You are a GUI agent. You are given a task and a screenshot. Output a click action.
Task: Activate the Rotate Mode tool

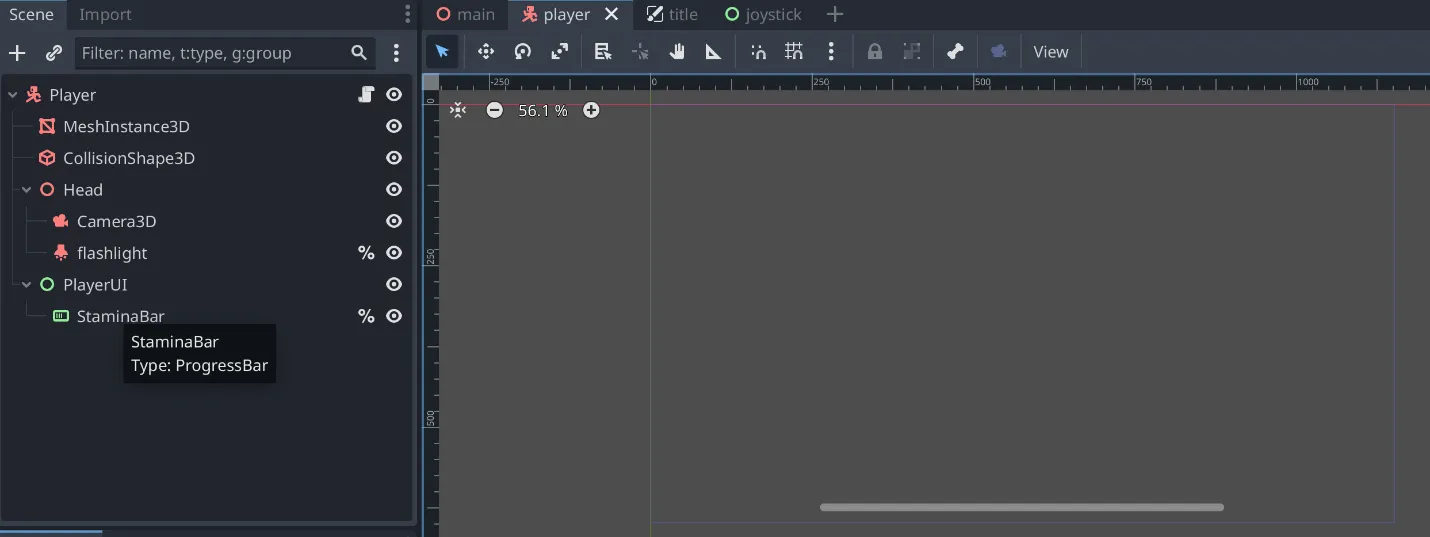[523, 52]
